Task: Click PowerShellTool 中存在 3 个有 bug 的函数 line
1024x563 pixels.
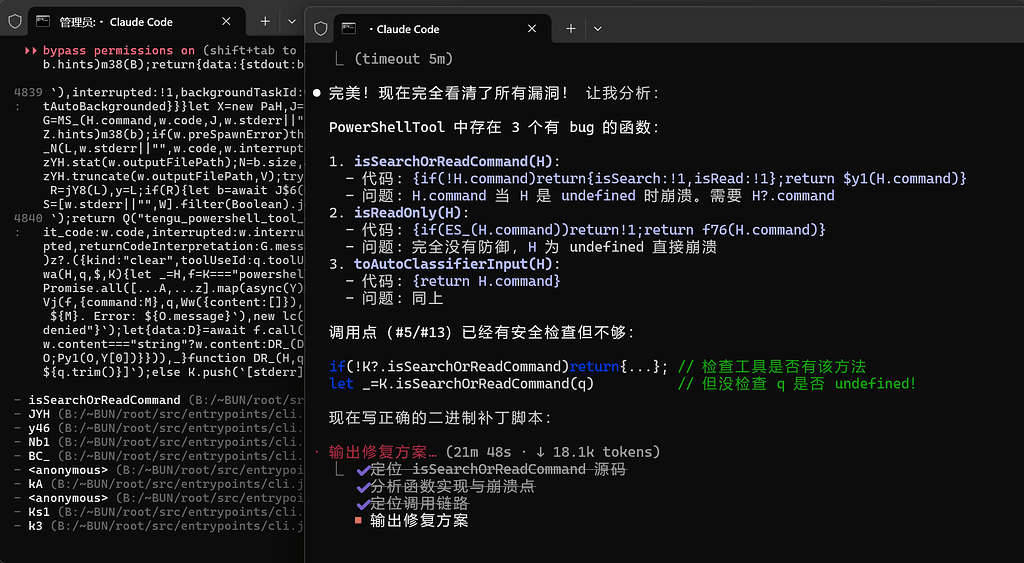Action: 494,127
